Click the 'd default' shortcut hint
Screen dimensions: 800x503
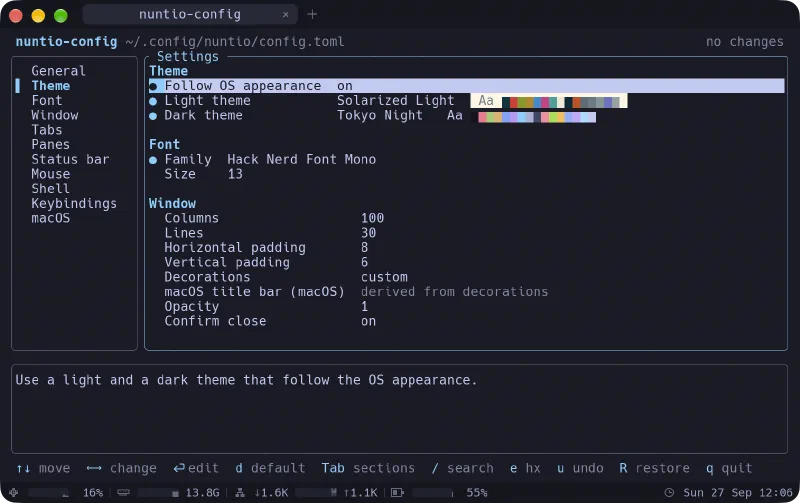point(270,468)
